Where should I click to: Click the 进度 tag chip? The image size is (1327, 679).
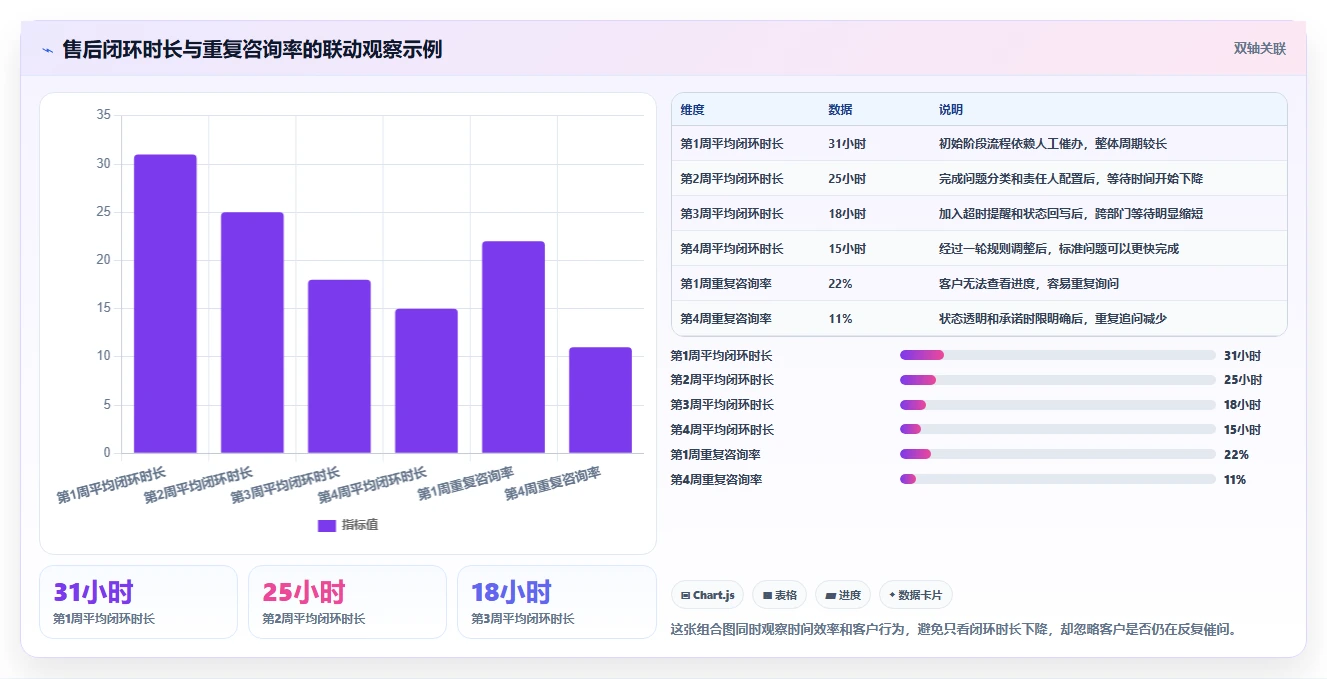[x=843, y=595]
